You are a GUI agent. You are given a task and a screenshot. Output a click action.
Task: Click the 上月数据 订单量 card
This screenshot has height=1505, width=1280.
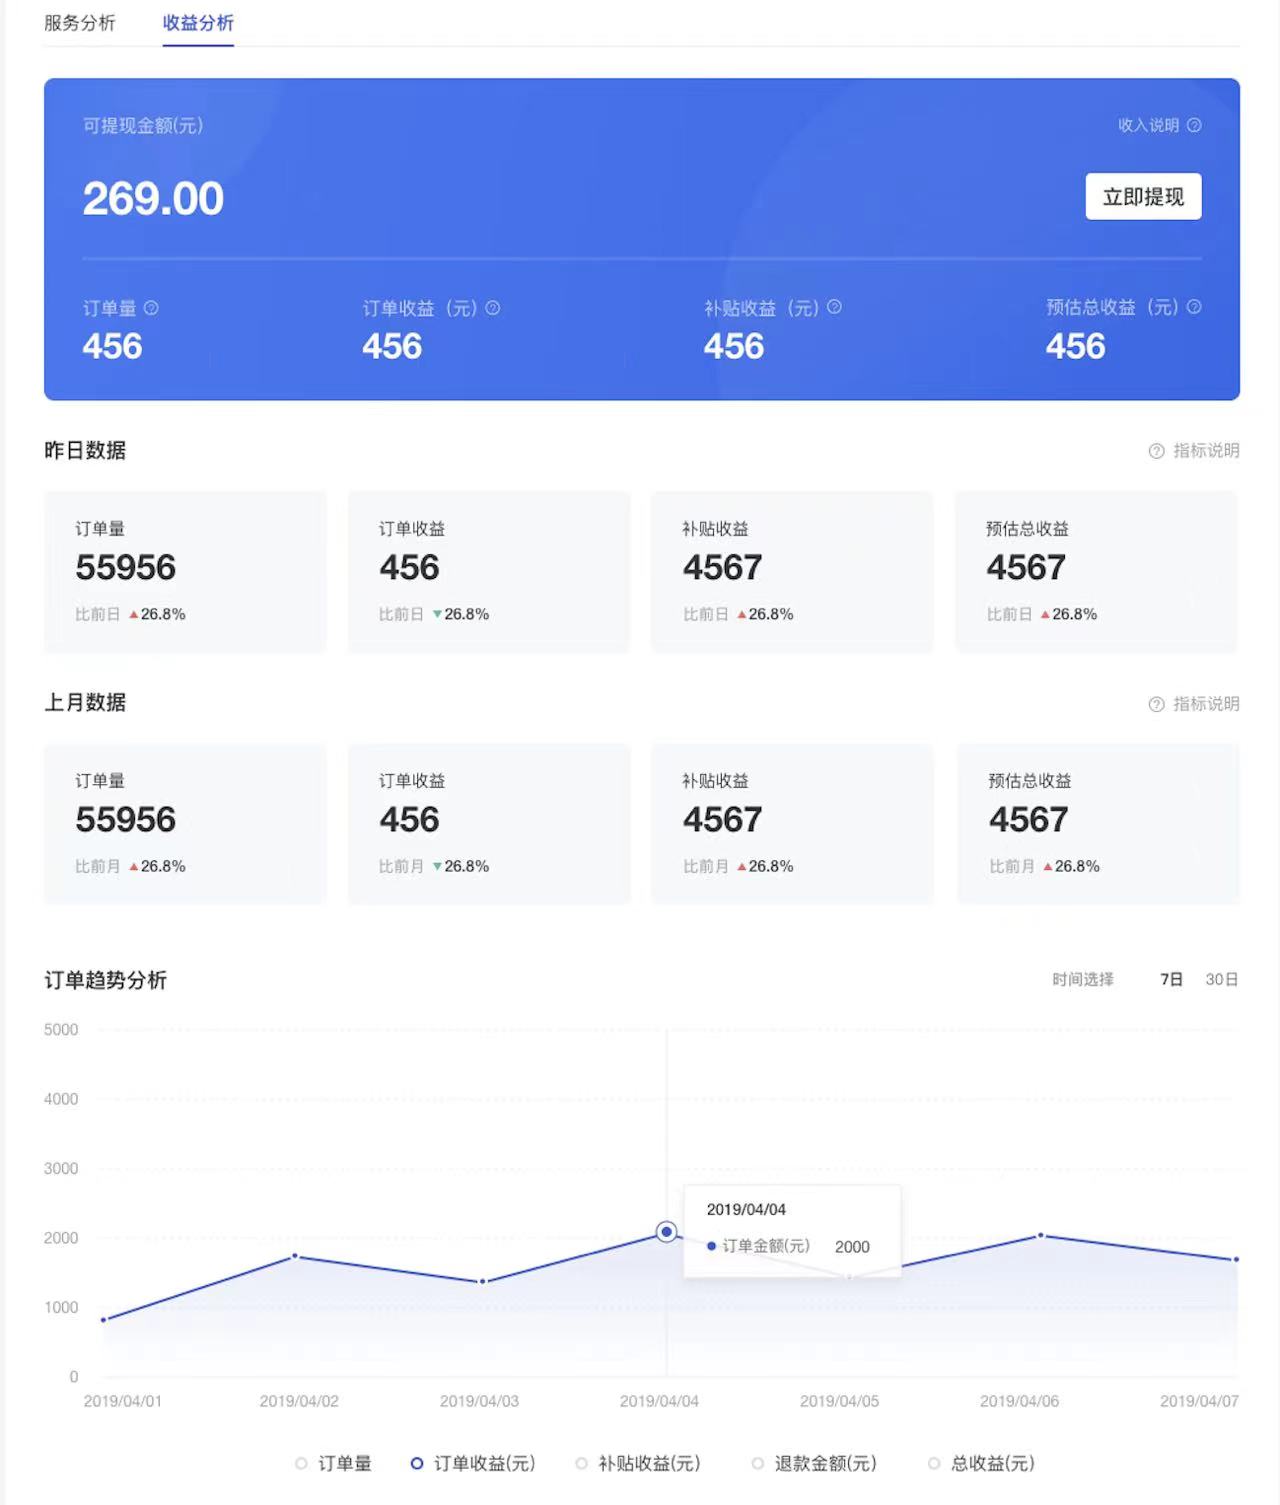185,823
